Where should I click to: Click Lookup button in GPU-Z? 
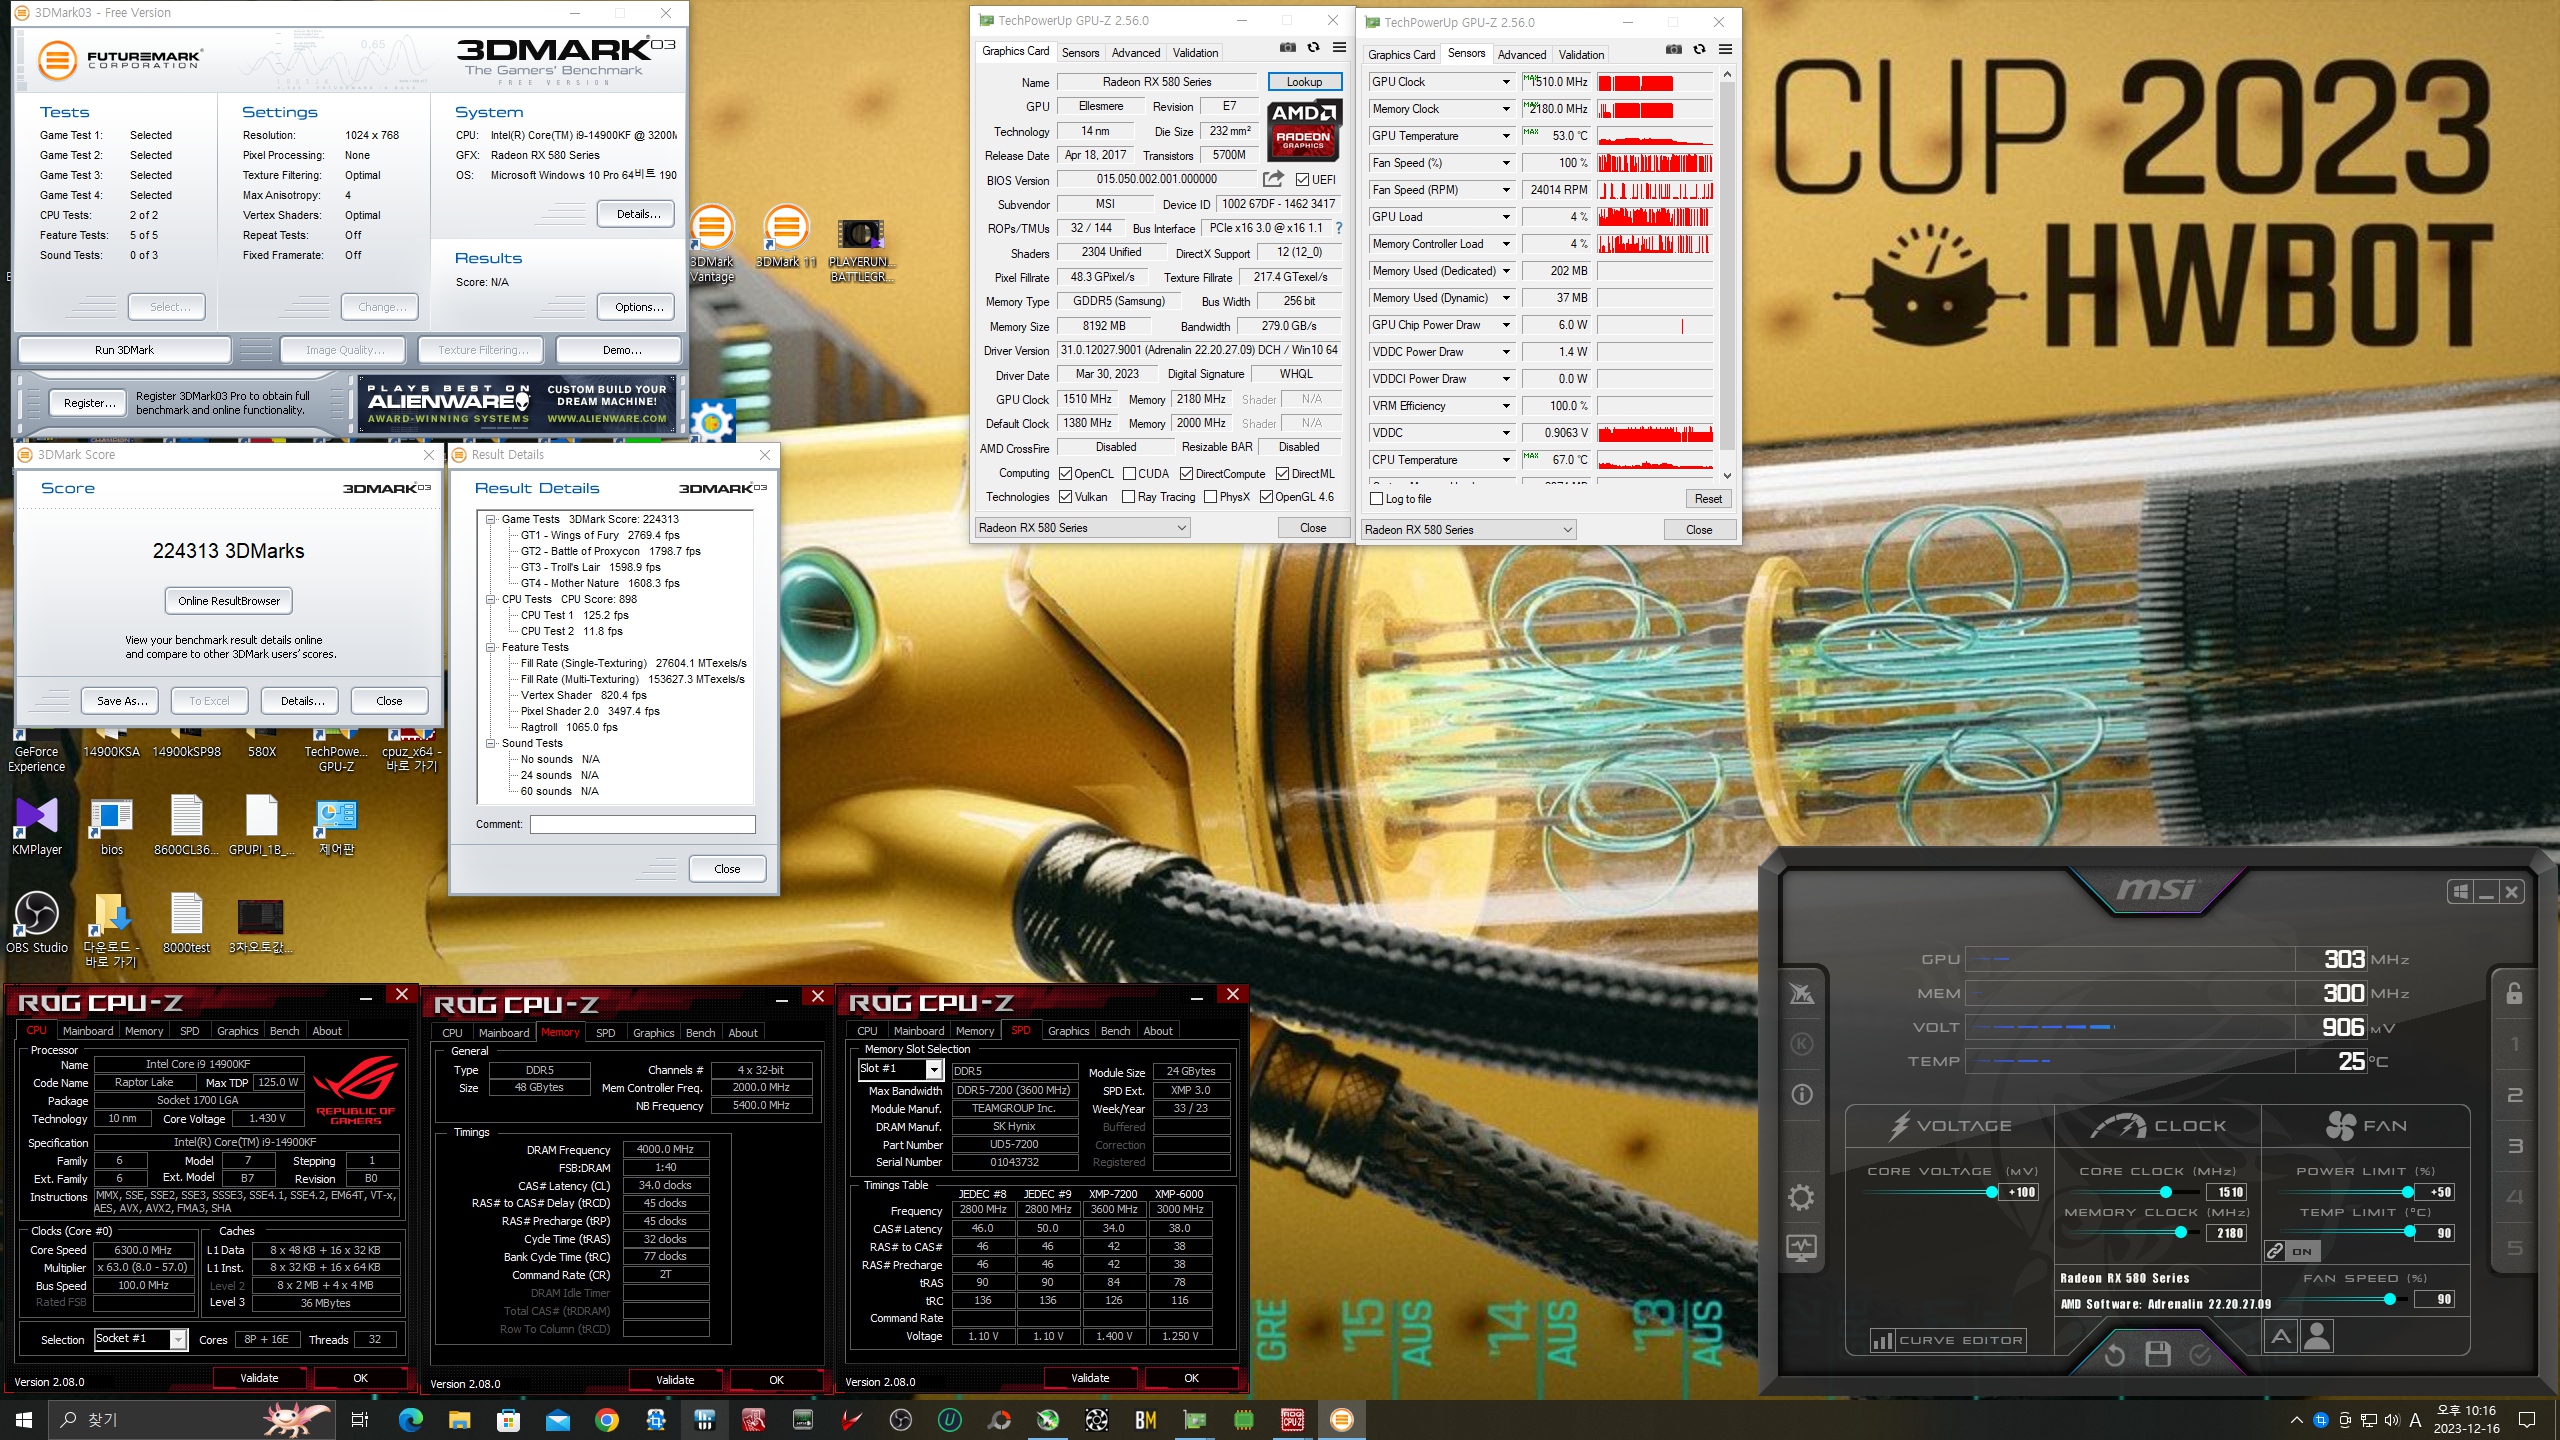1304,82
